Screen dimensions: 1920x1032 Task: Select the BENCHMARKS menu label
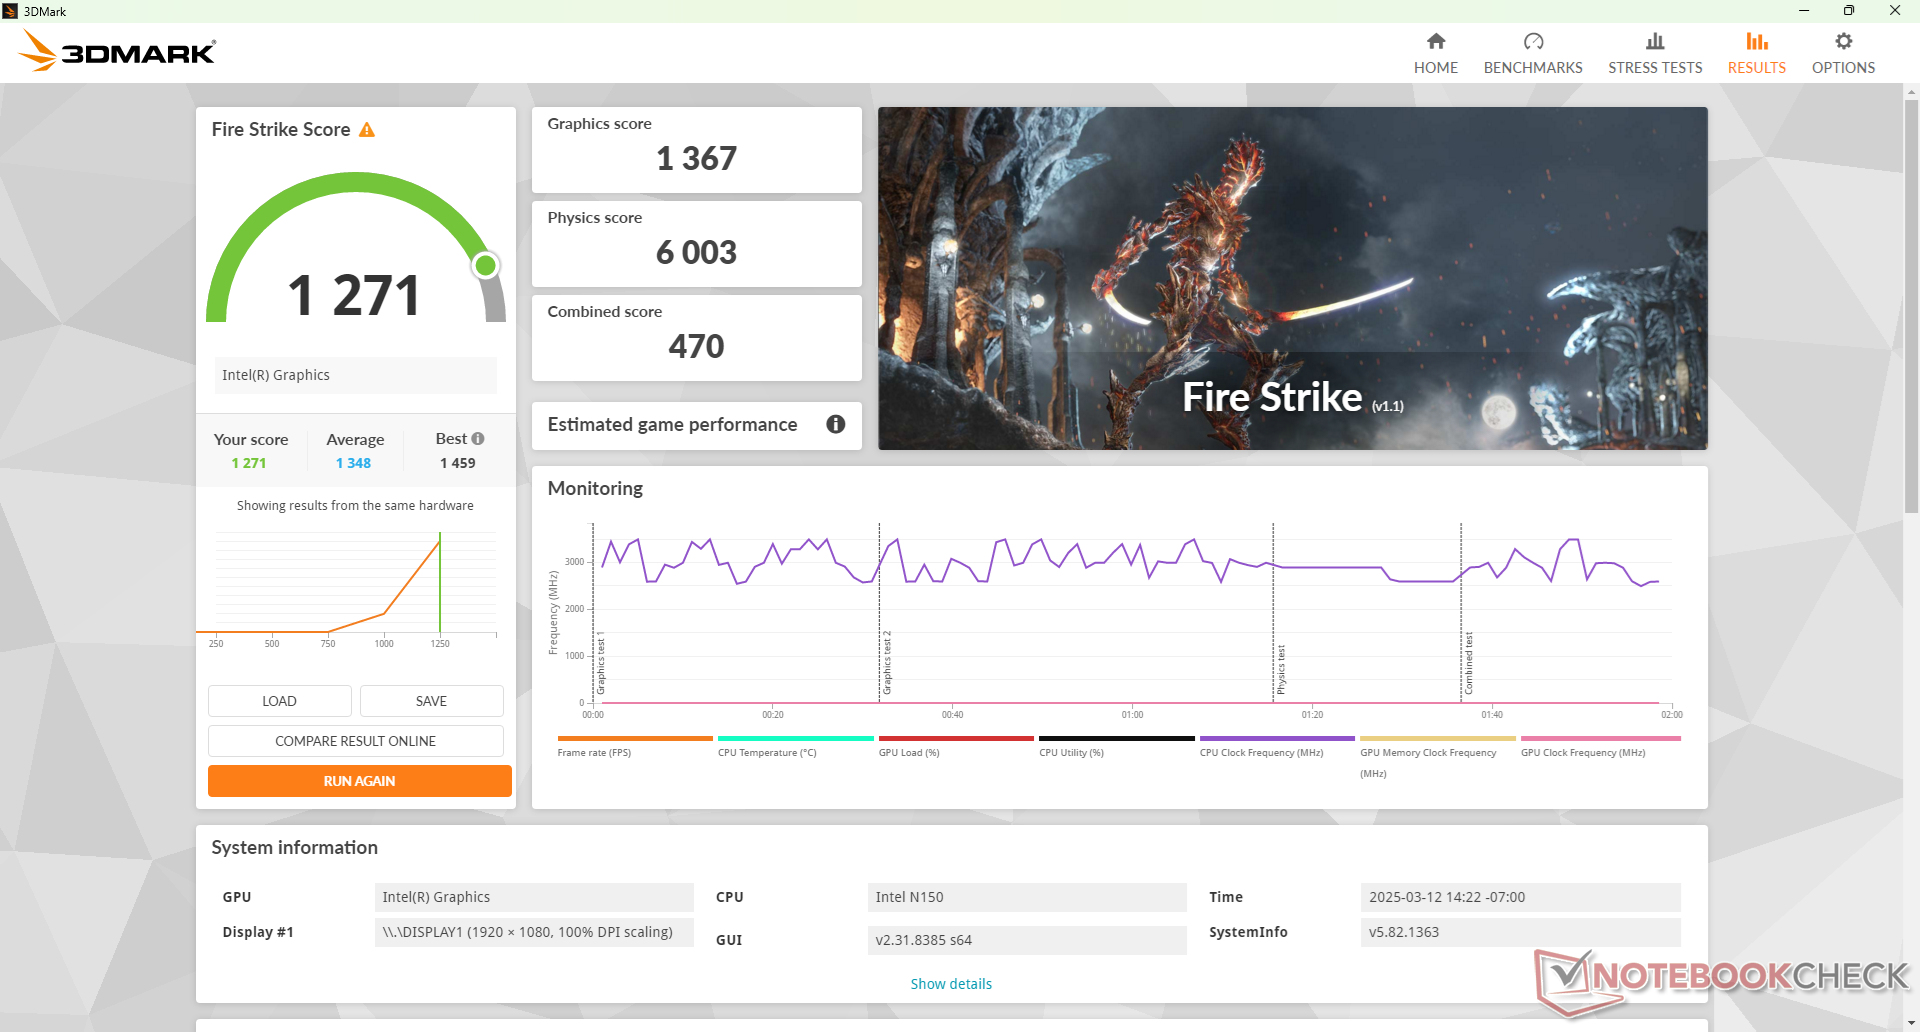coord(1533,68)
